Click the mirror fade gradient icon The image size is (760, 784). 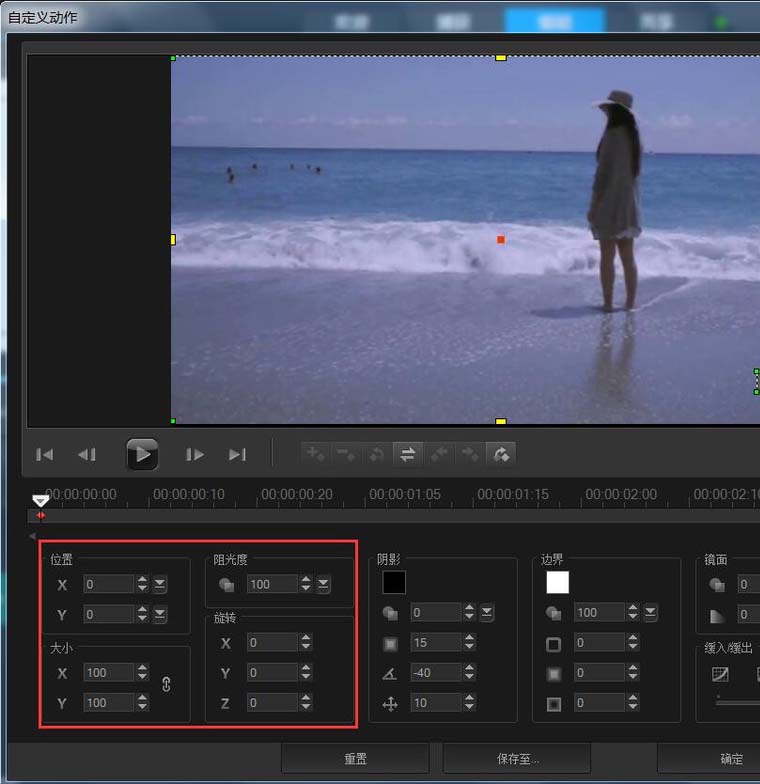click(x=717, y=615)
